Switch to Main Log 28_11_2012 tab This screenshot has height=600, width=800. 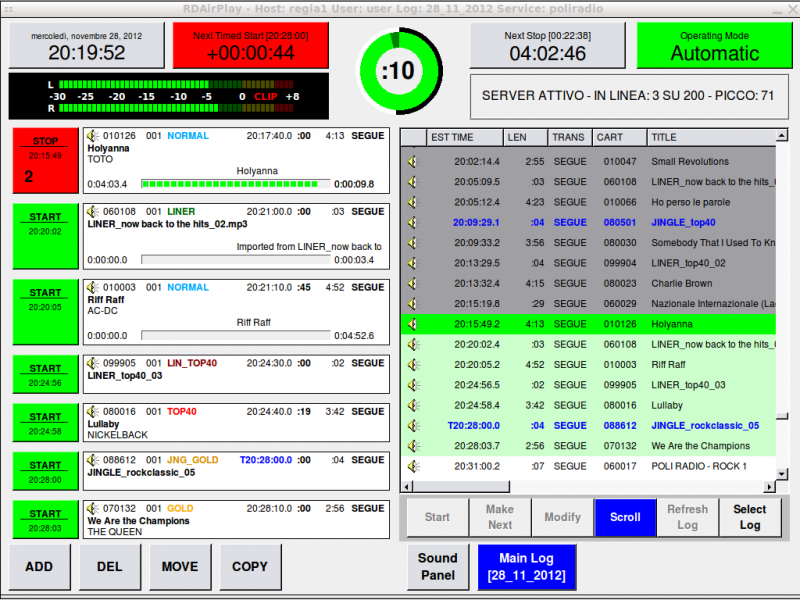[526, 566]
